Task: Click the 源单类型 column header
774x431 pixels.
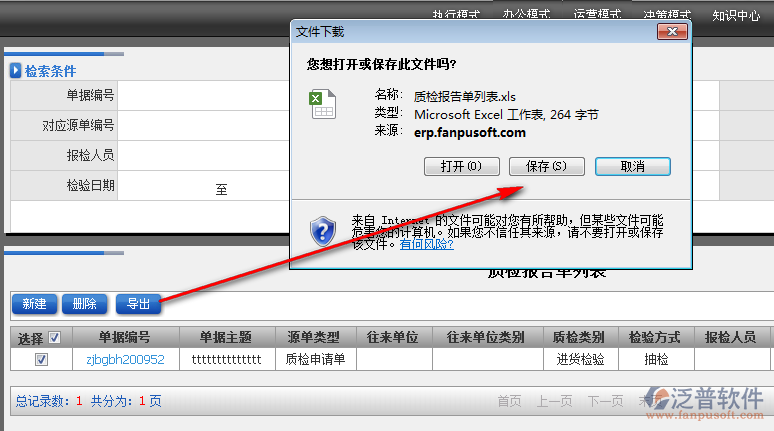Action: click(x=315, y=337)
